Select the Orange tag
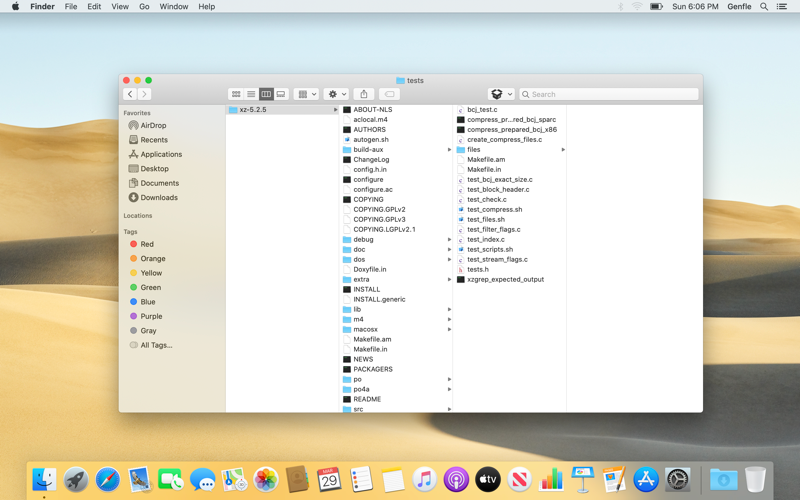Viewport: 800px width, 500px height. (147, 259)
